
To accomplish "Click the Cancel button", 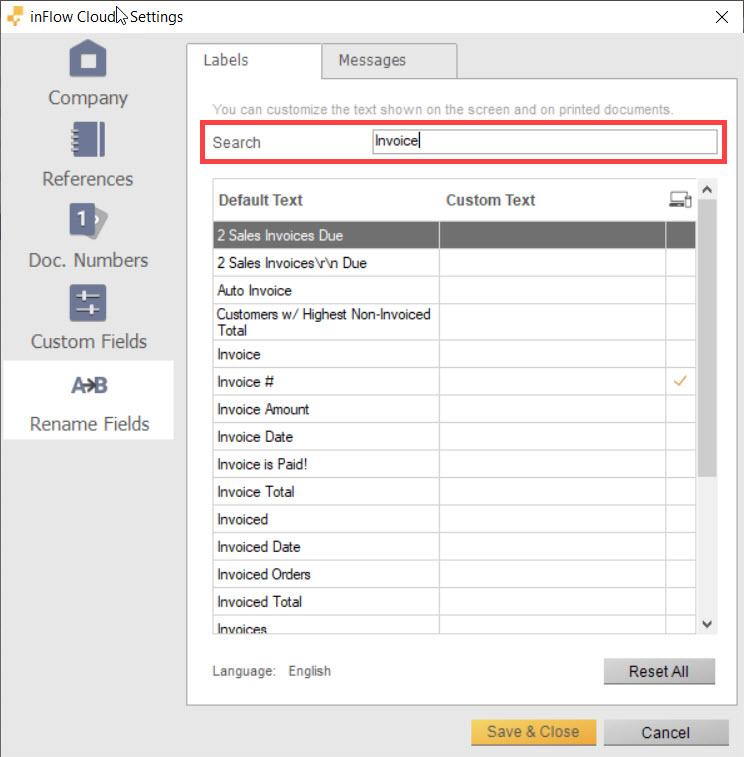I will pos(666,732).
